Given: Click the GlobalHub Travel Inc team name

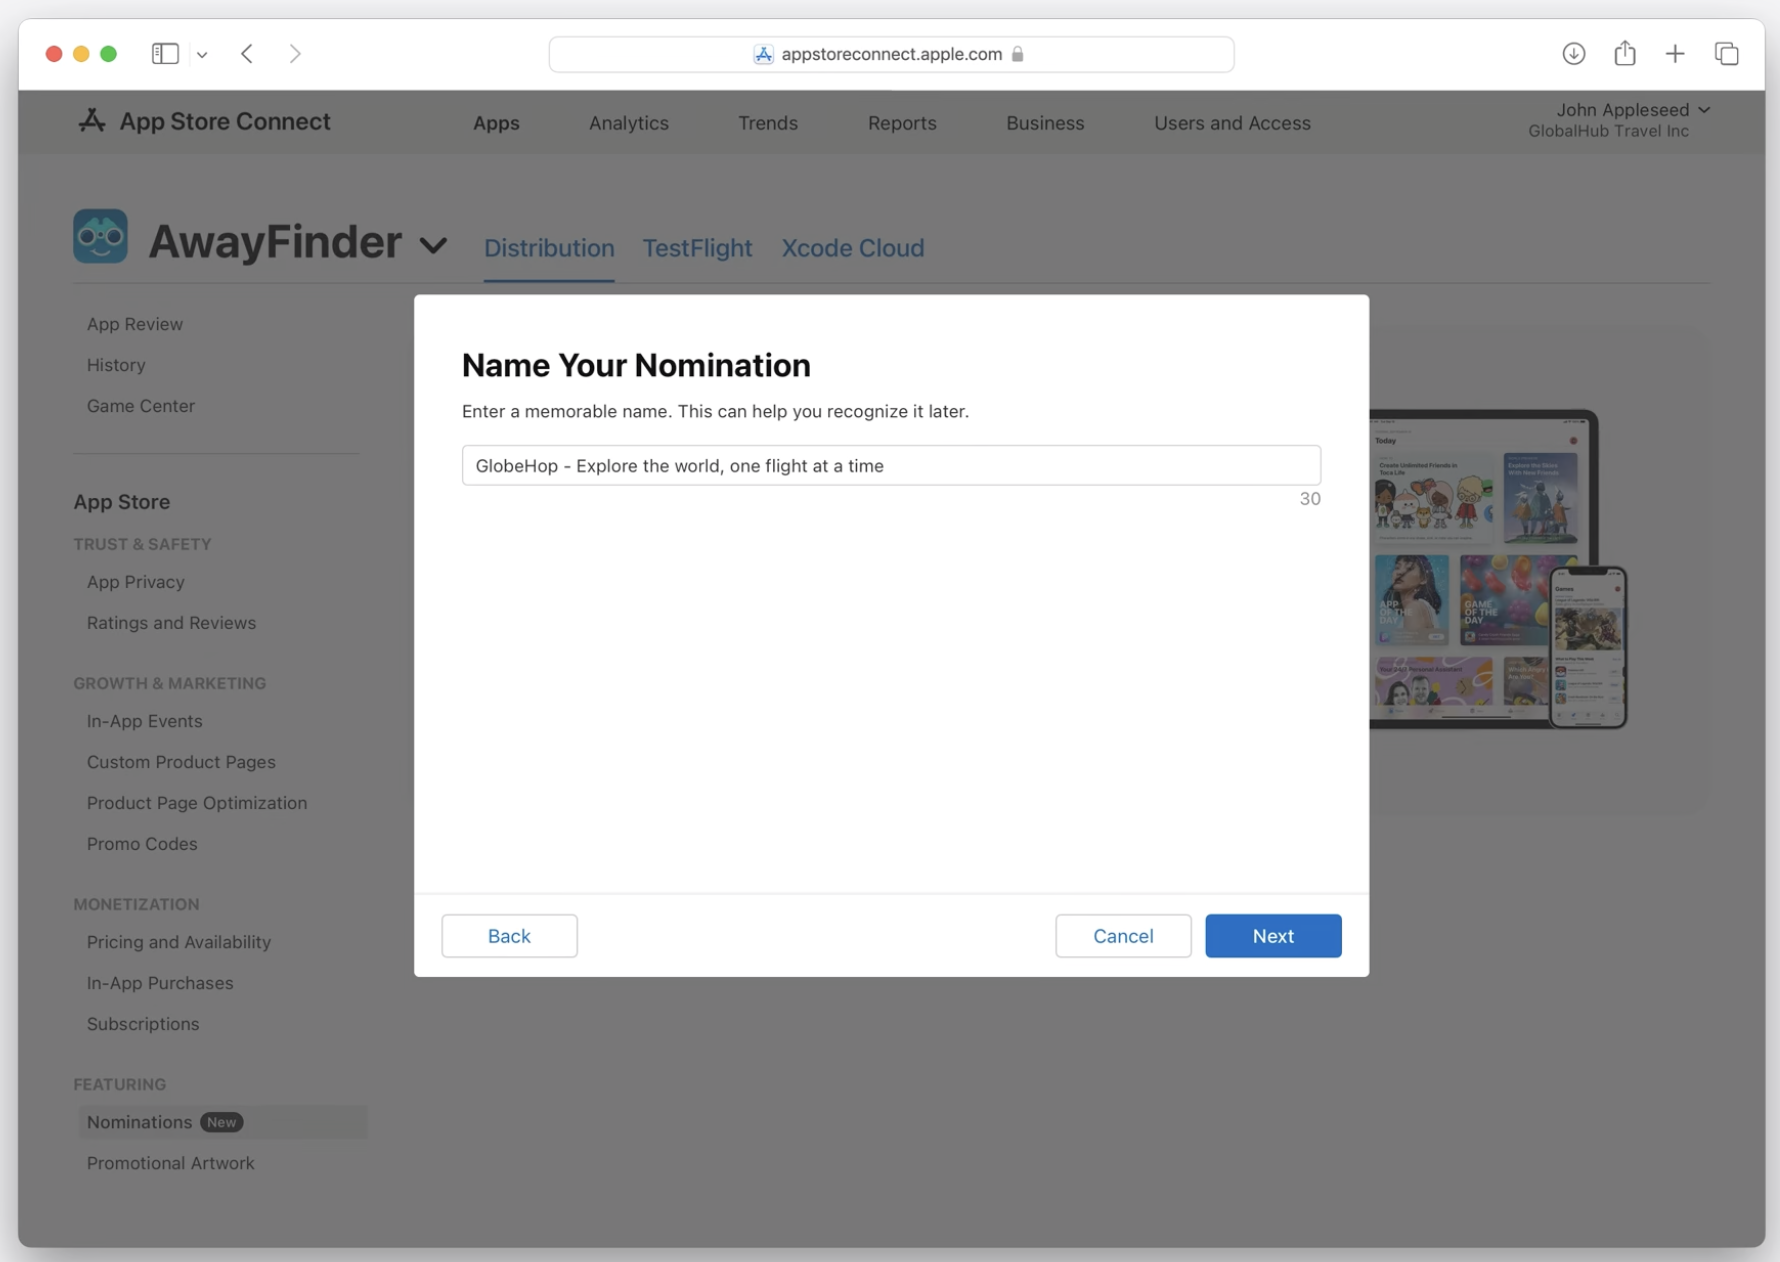Looking at the screenshot, I should point(1608,131).
